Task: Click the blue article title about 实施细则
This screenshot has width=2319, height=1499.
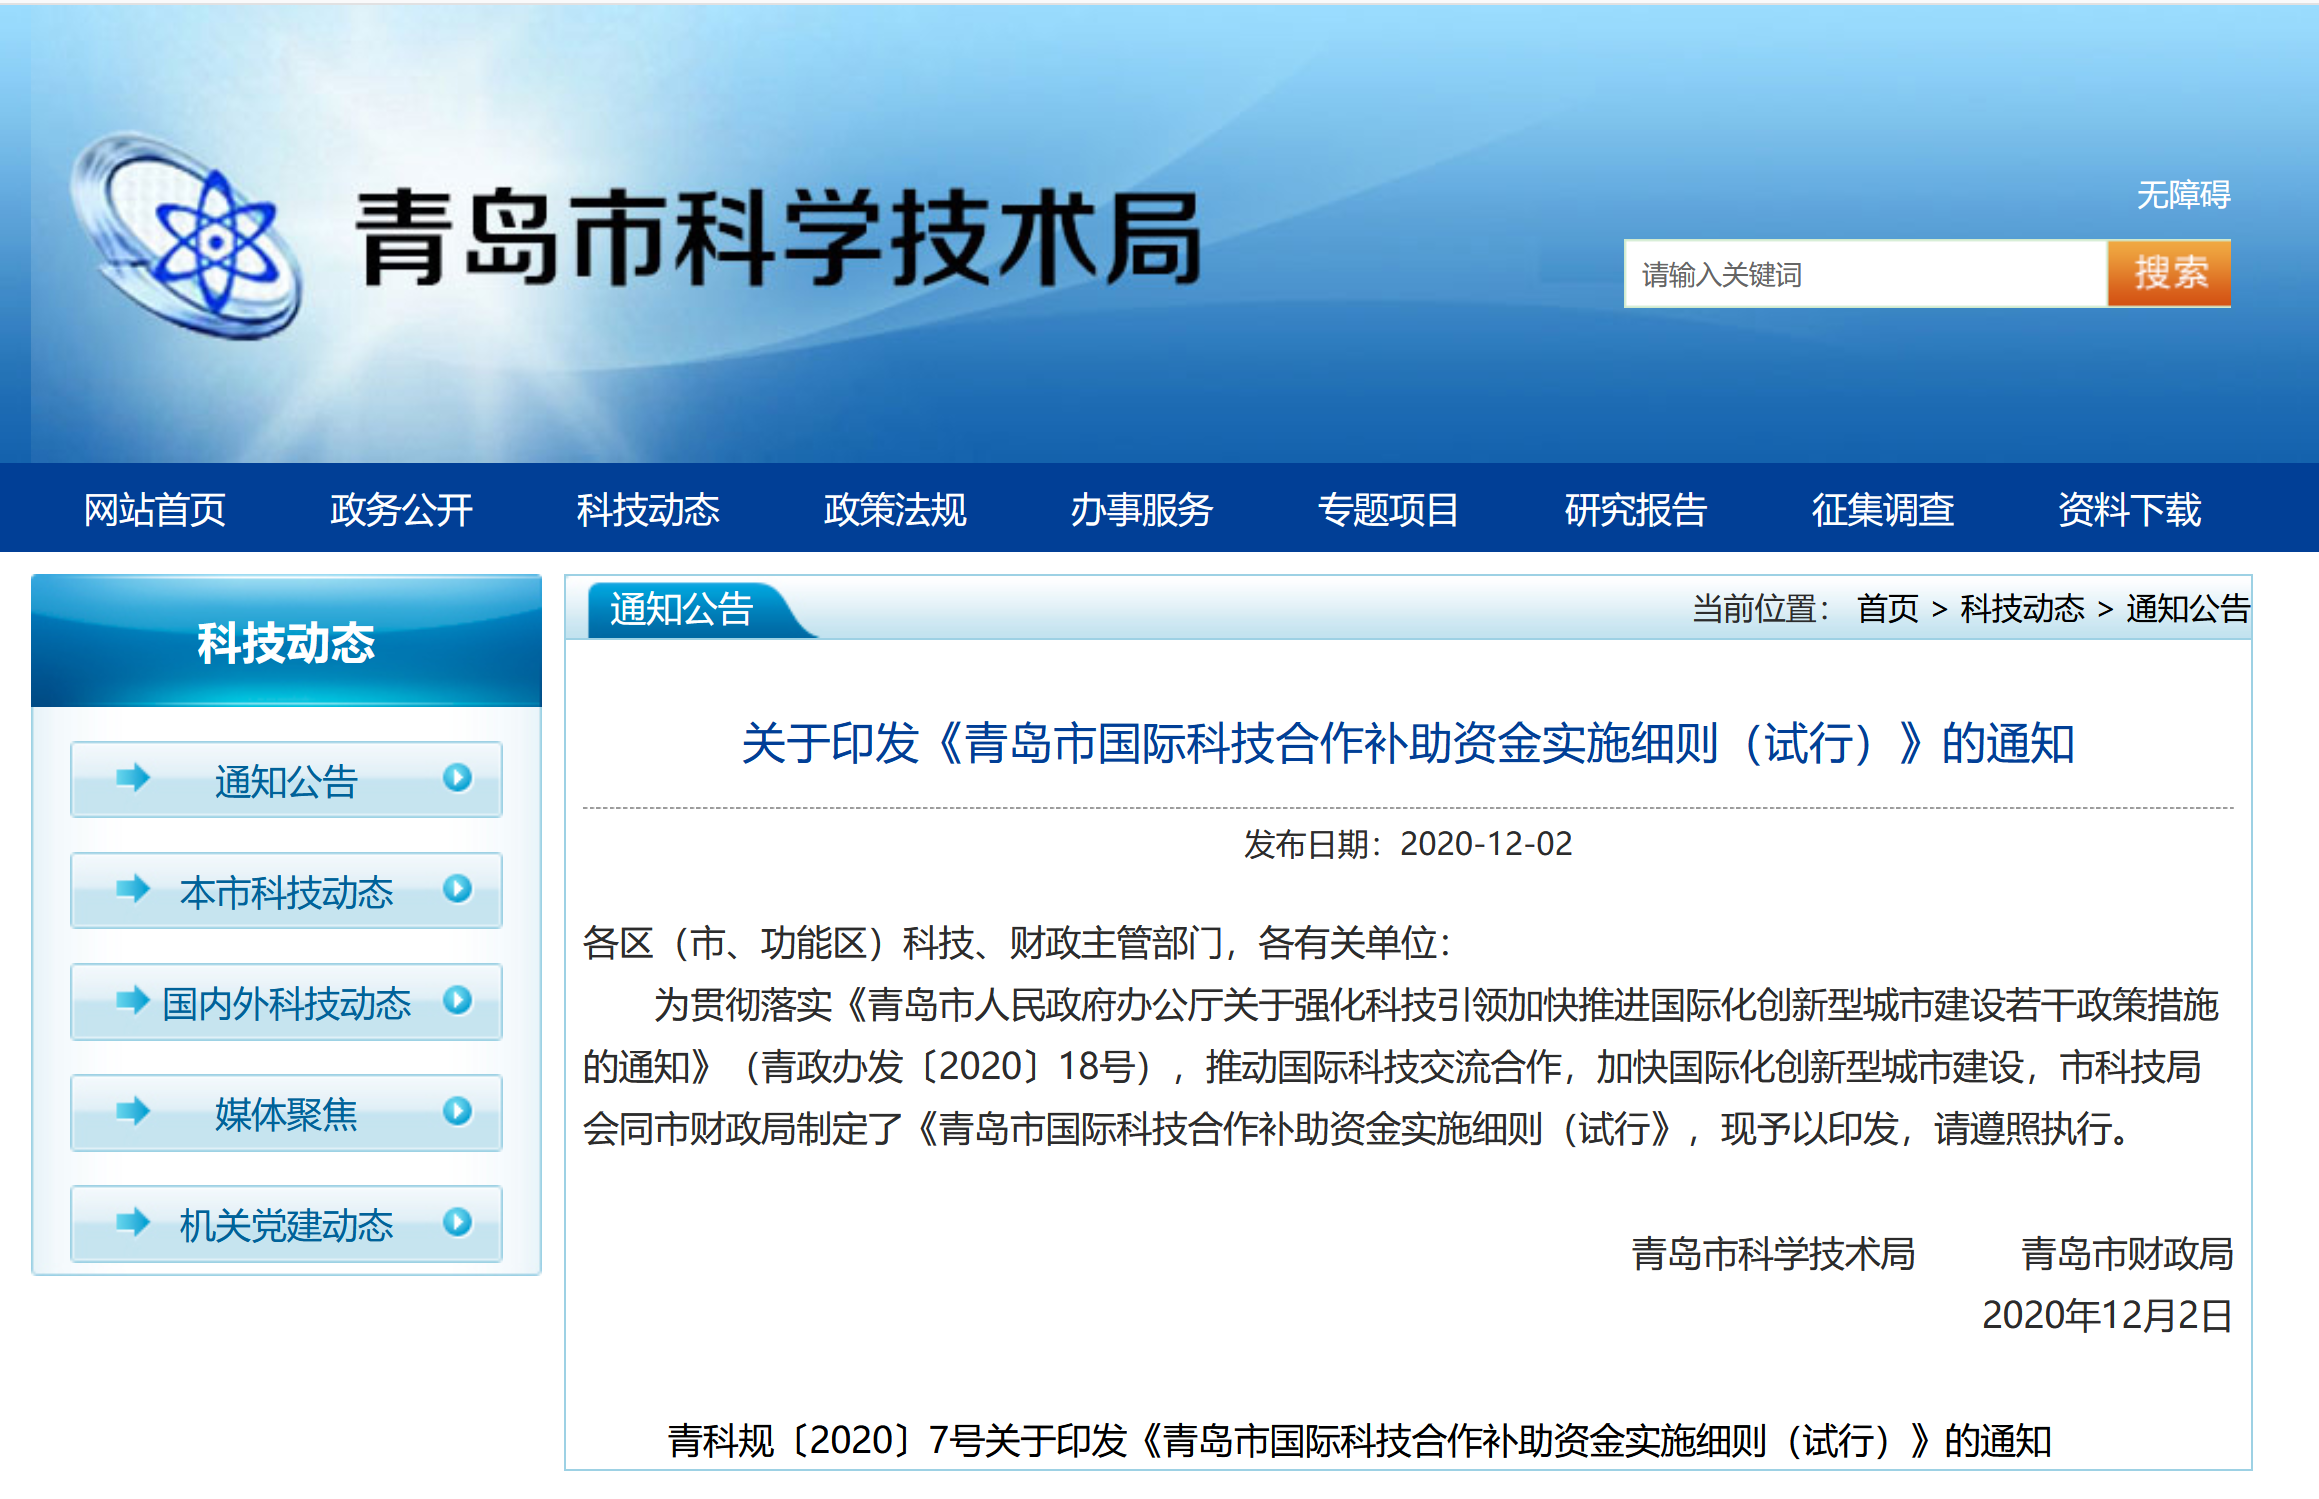Action: pyautogui.click(x=1408, y=743)
